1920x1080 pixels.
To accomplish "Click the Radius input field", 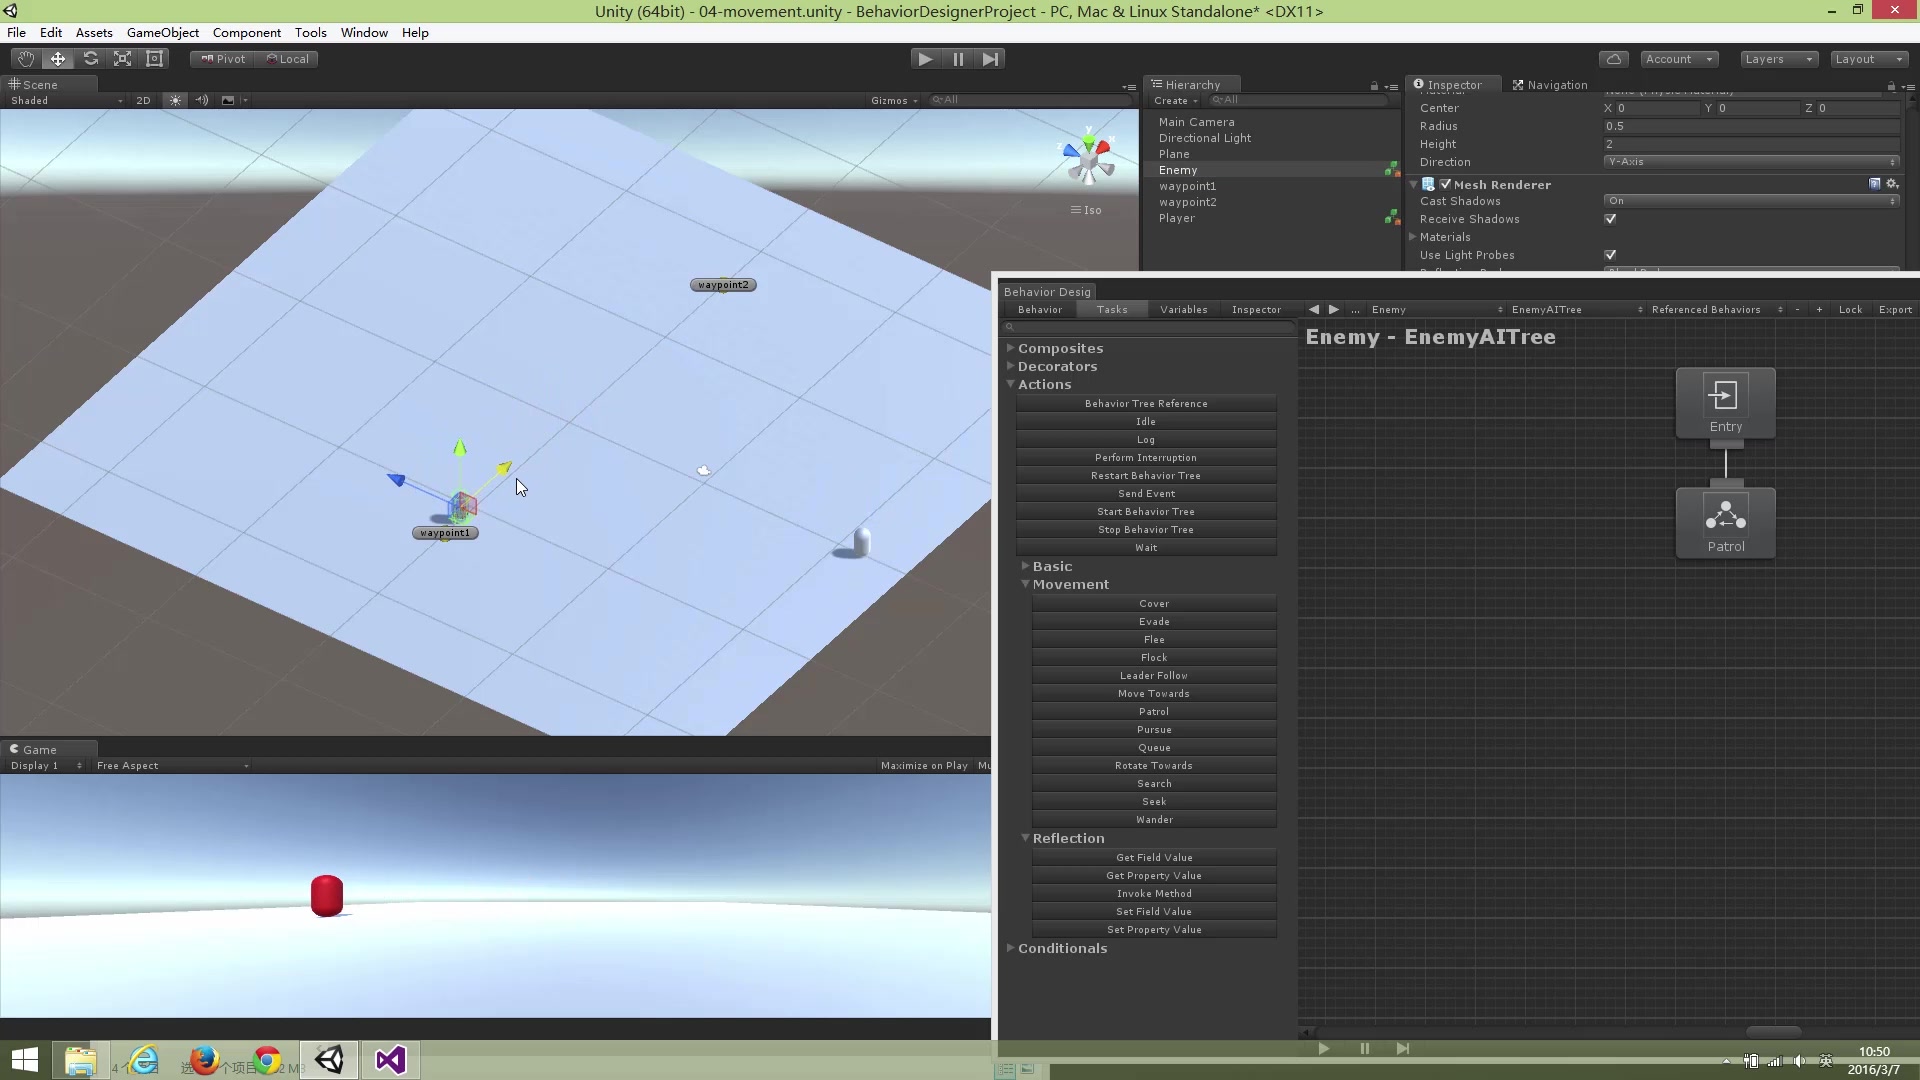I will (x=1750, y=126).
